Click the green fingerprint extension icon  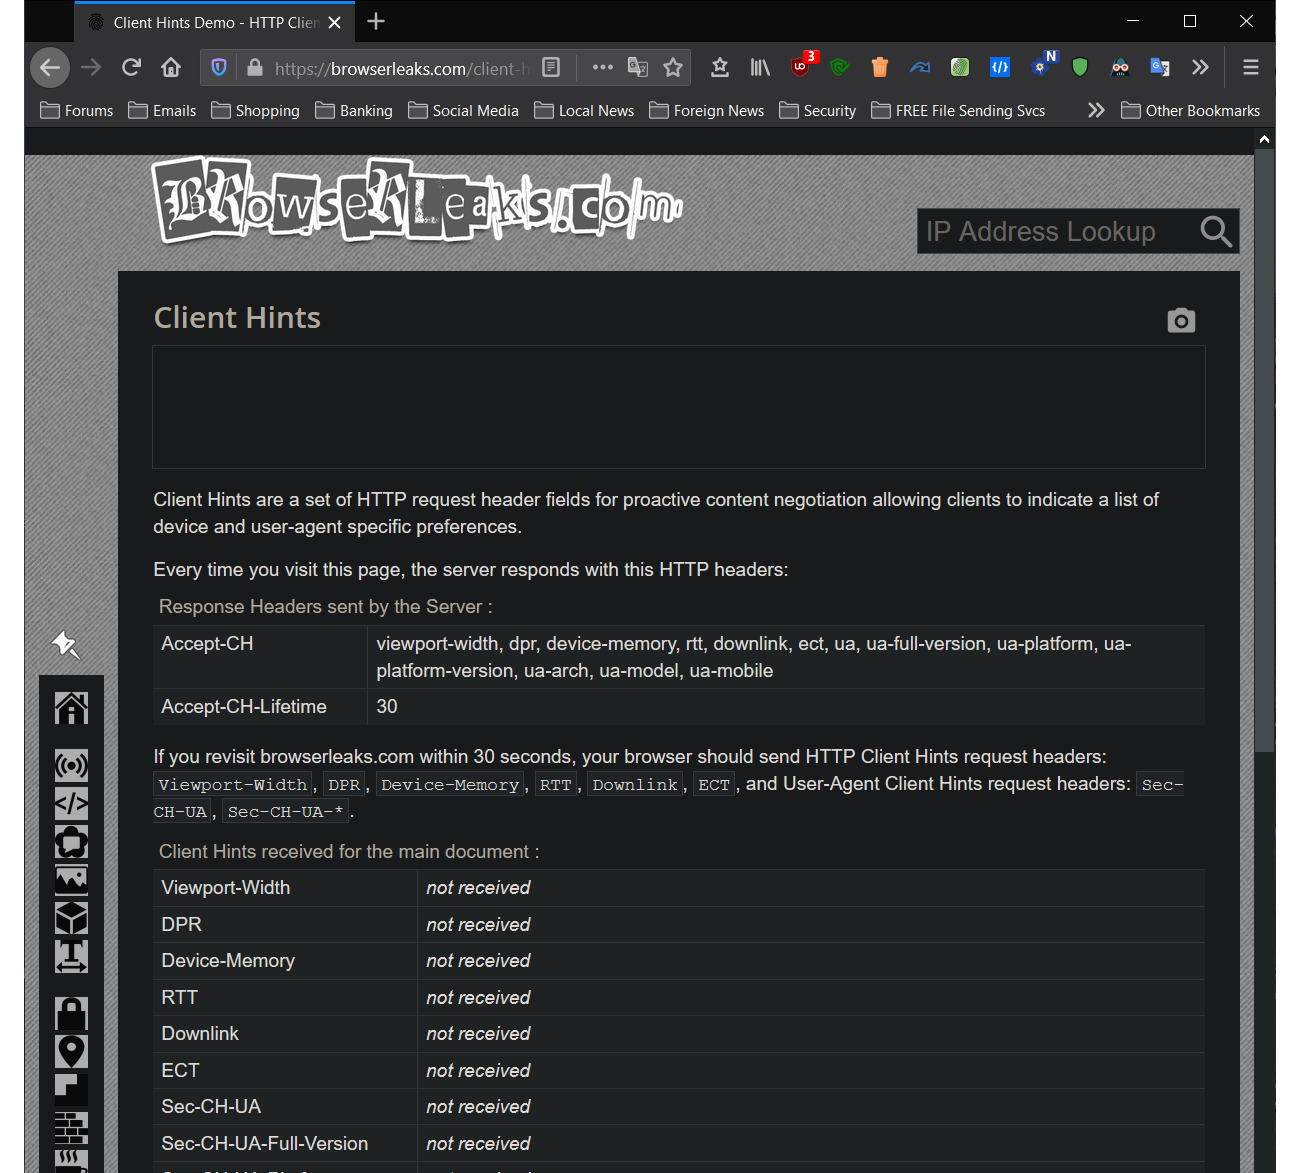coord(960,67)
